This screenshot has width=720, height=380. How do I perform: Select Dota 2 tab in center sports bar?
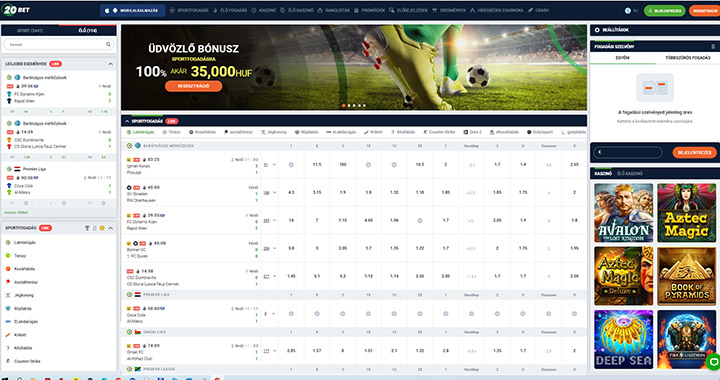point(472,132)
